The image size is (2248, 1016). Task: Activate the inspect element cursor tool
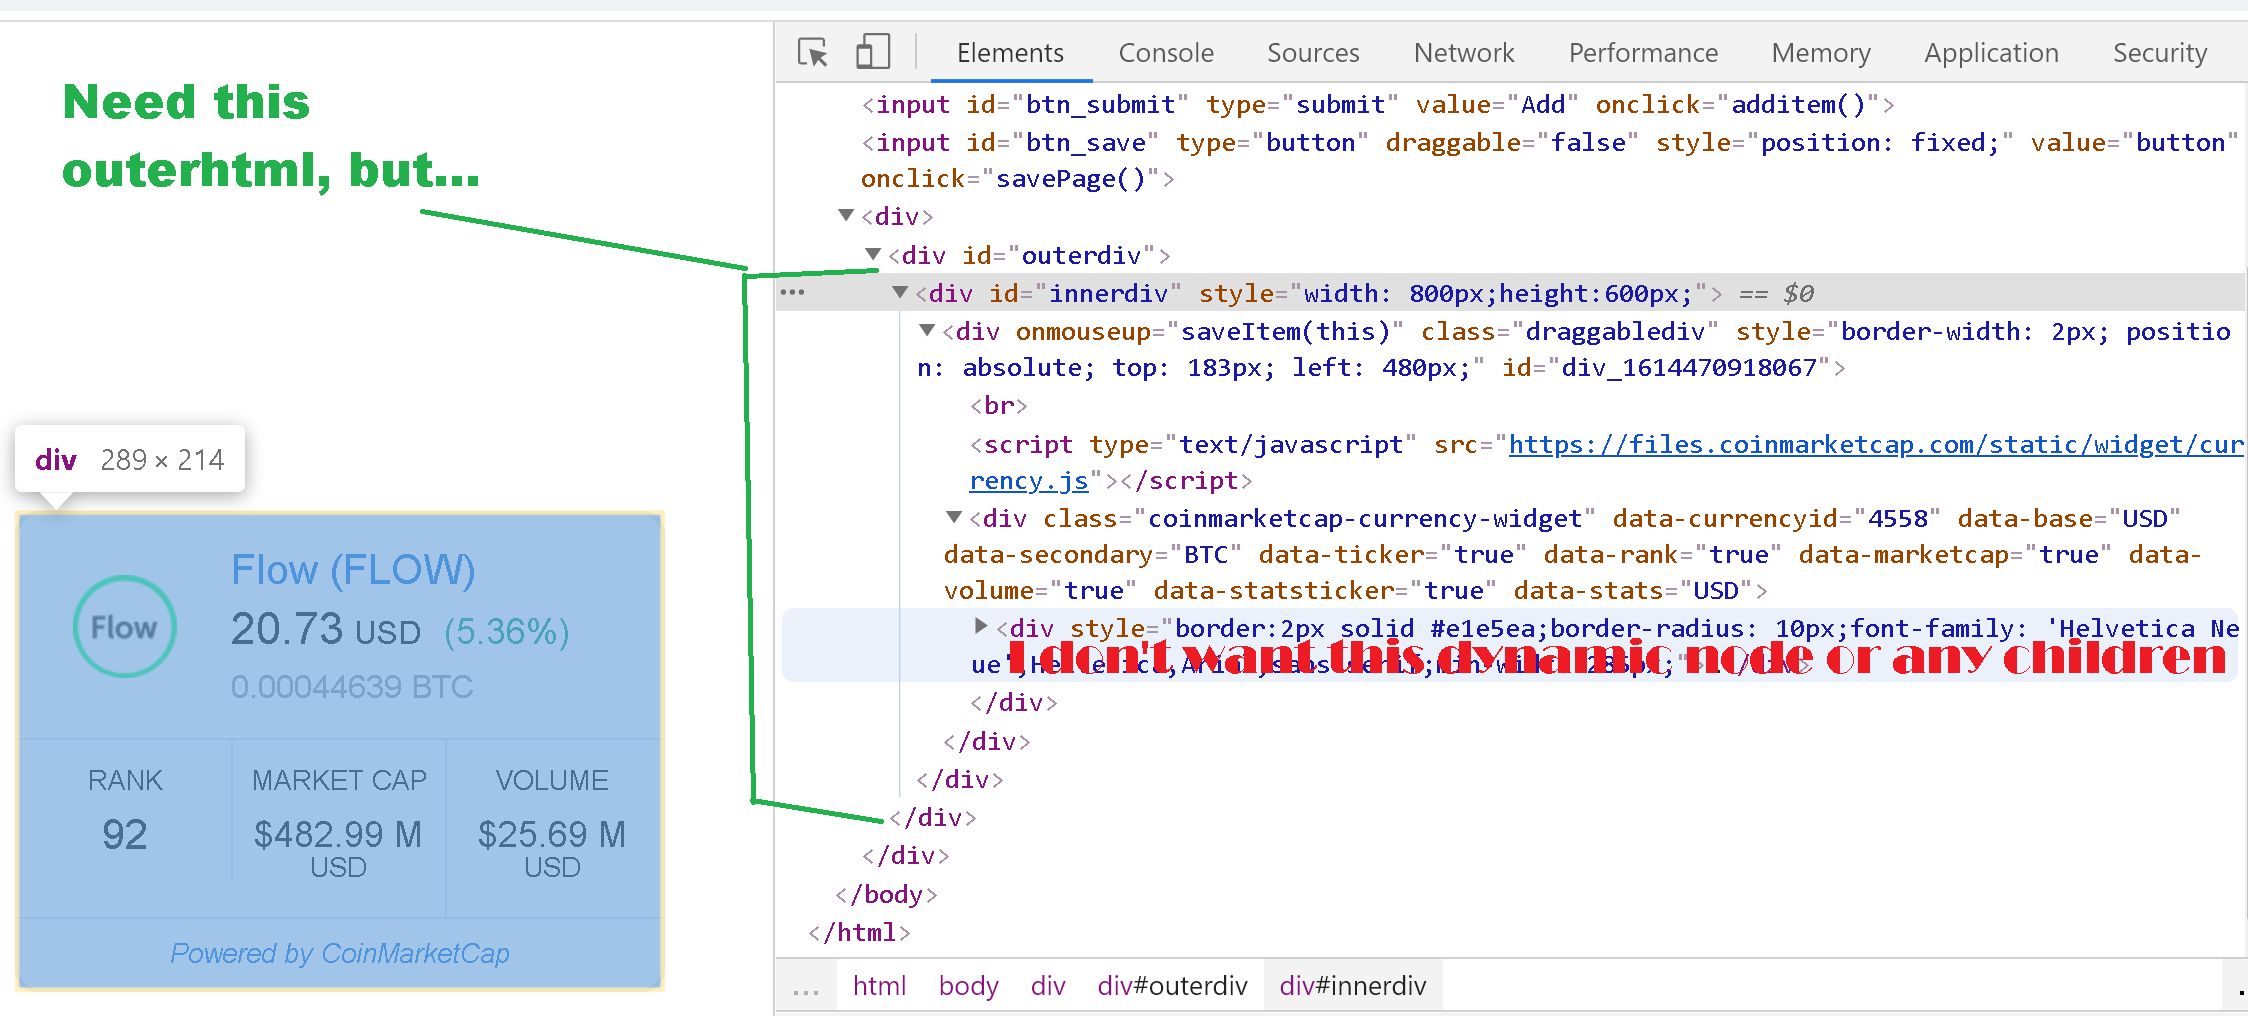pos(813,52)
